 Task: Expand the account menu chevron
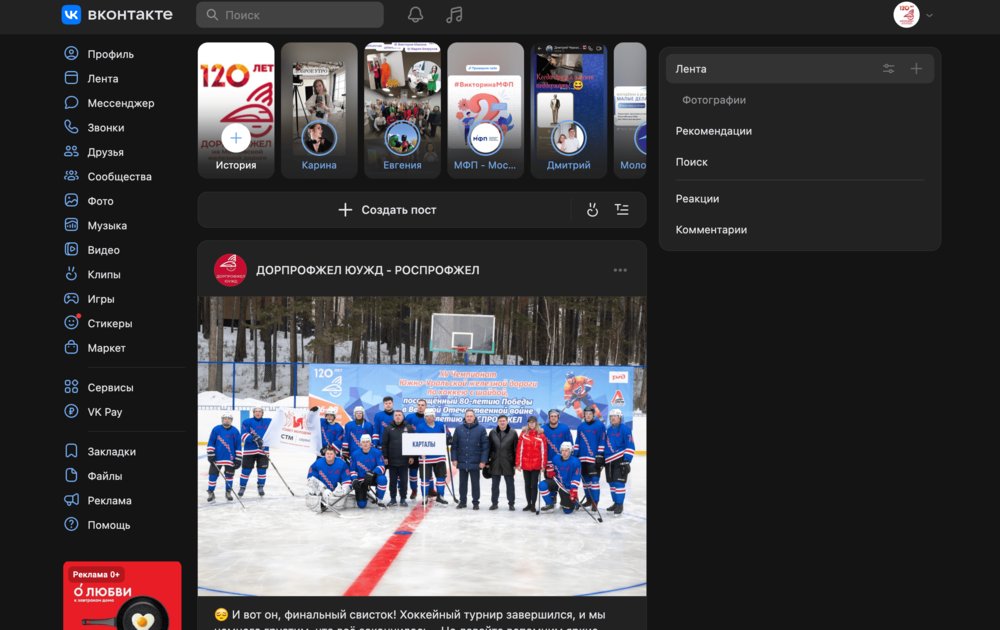pyautogui.click(x=929, y=15)
